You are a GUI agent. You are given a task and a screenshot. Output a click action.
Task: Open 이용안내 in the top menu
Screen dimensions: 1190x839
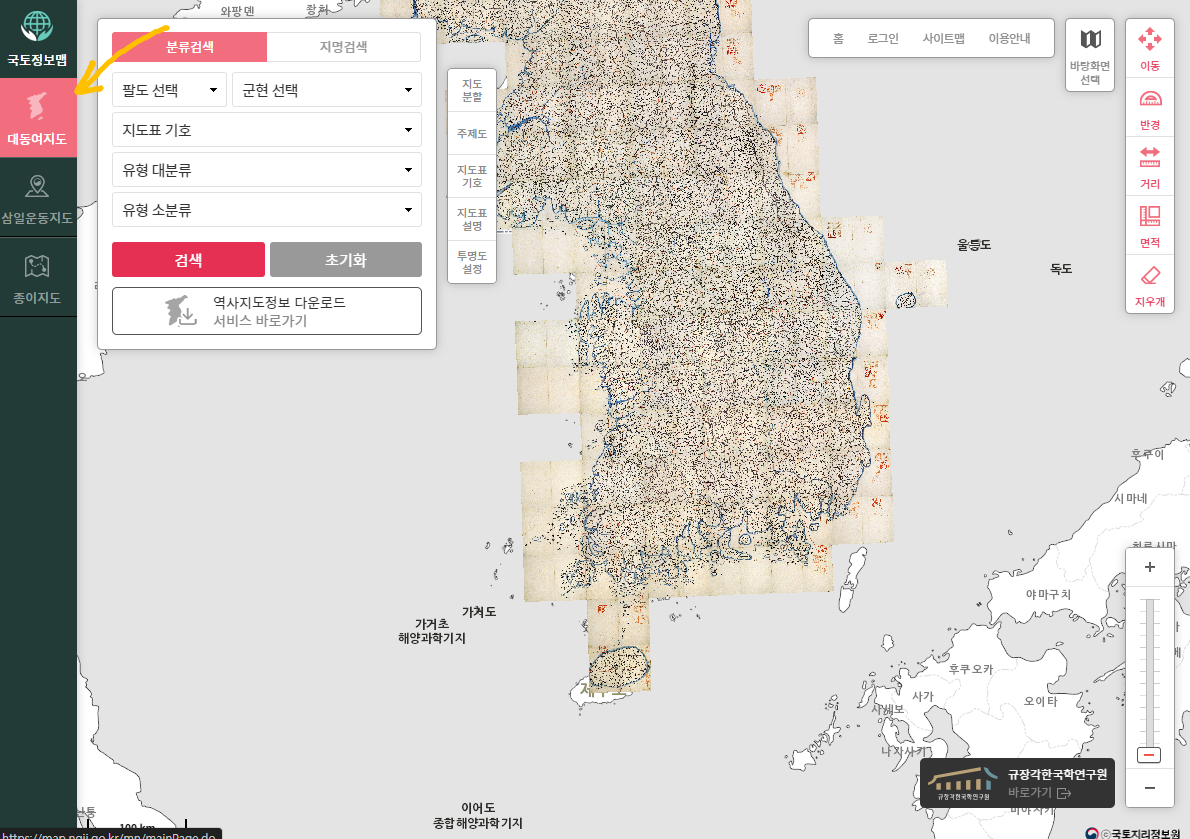[1009, 38]
